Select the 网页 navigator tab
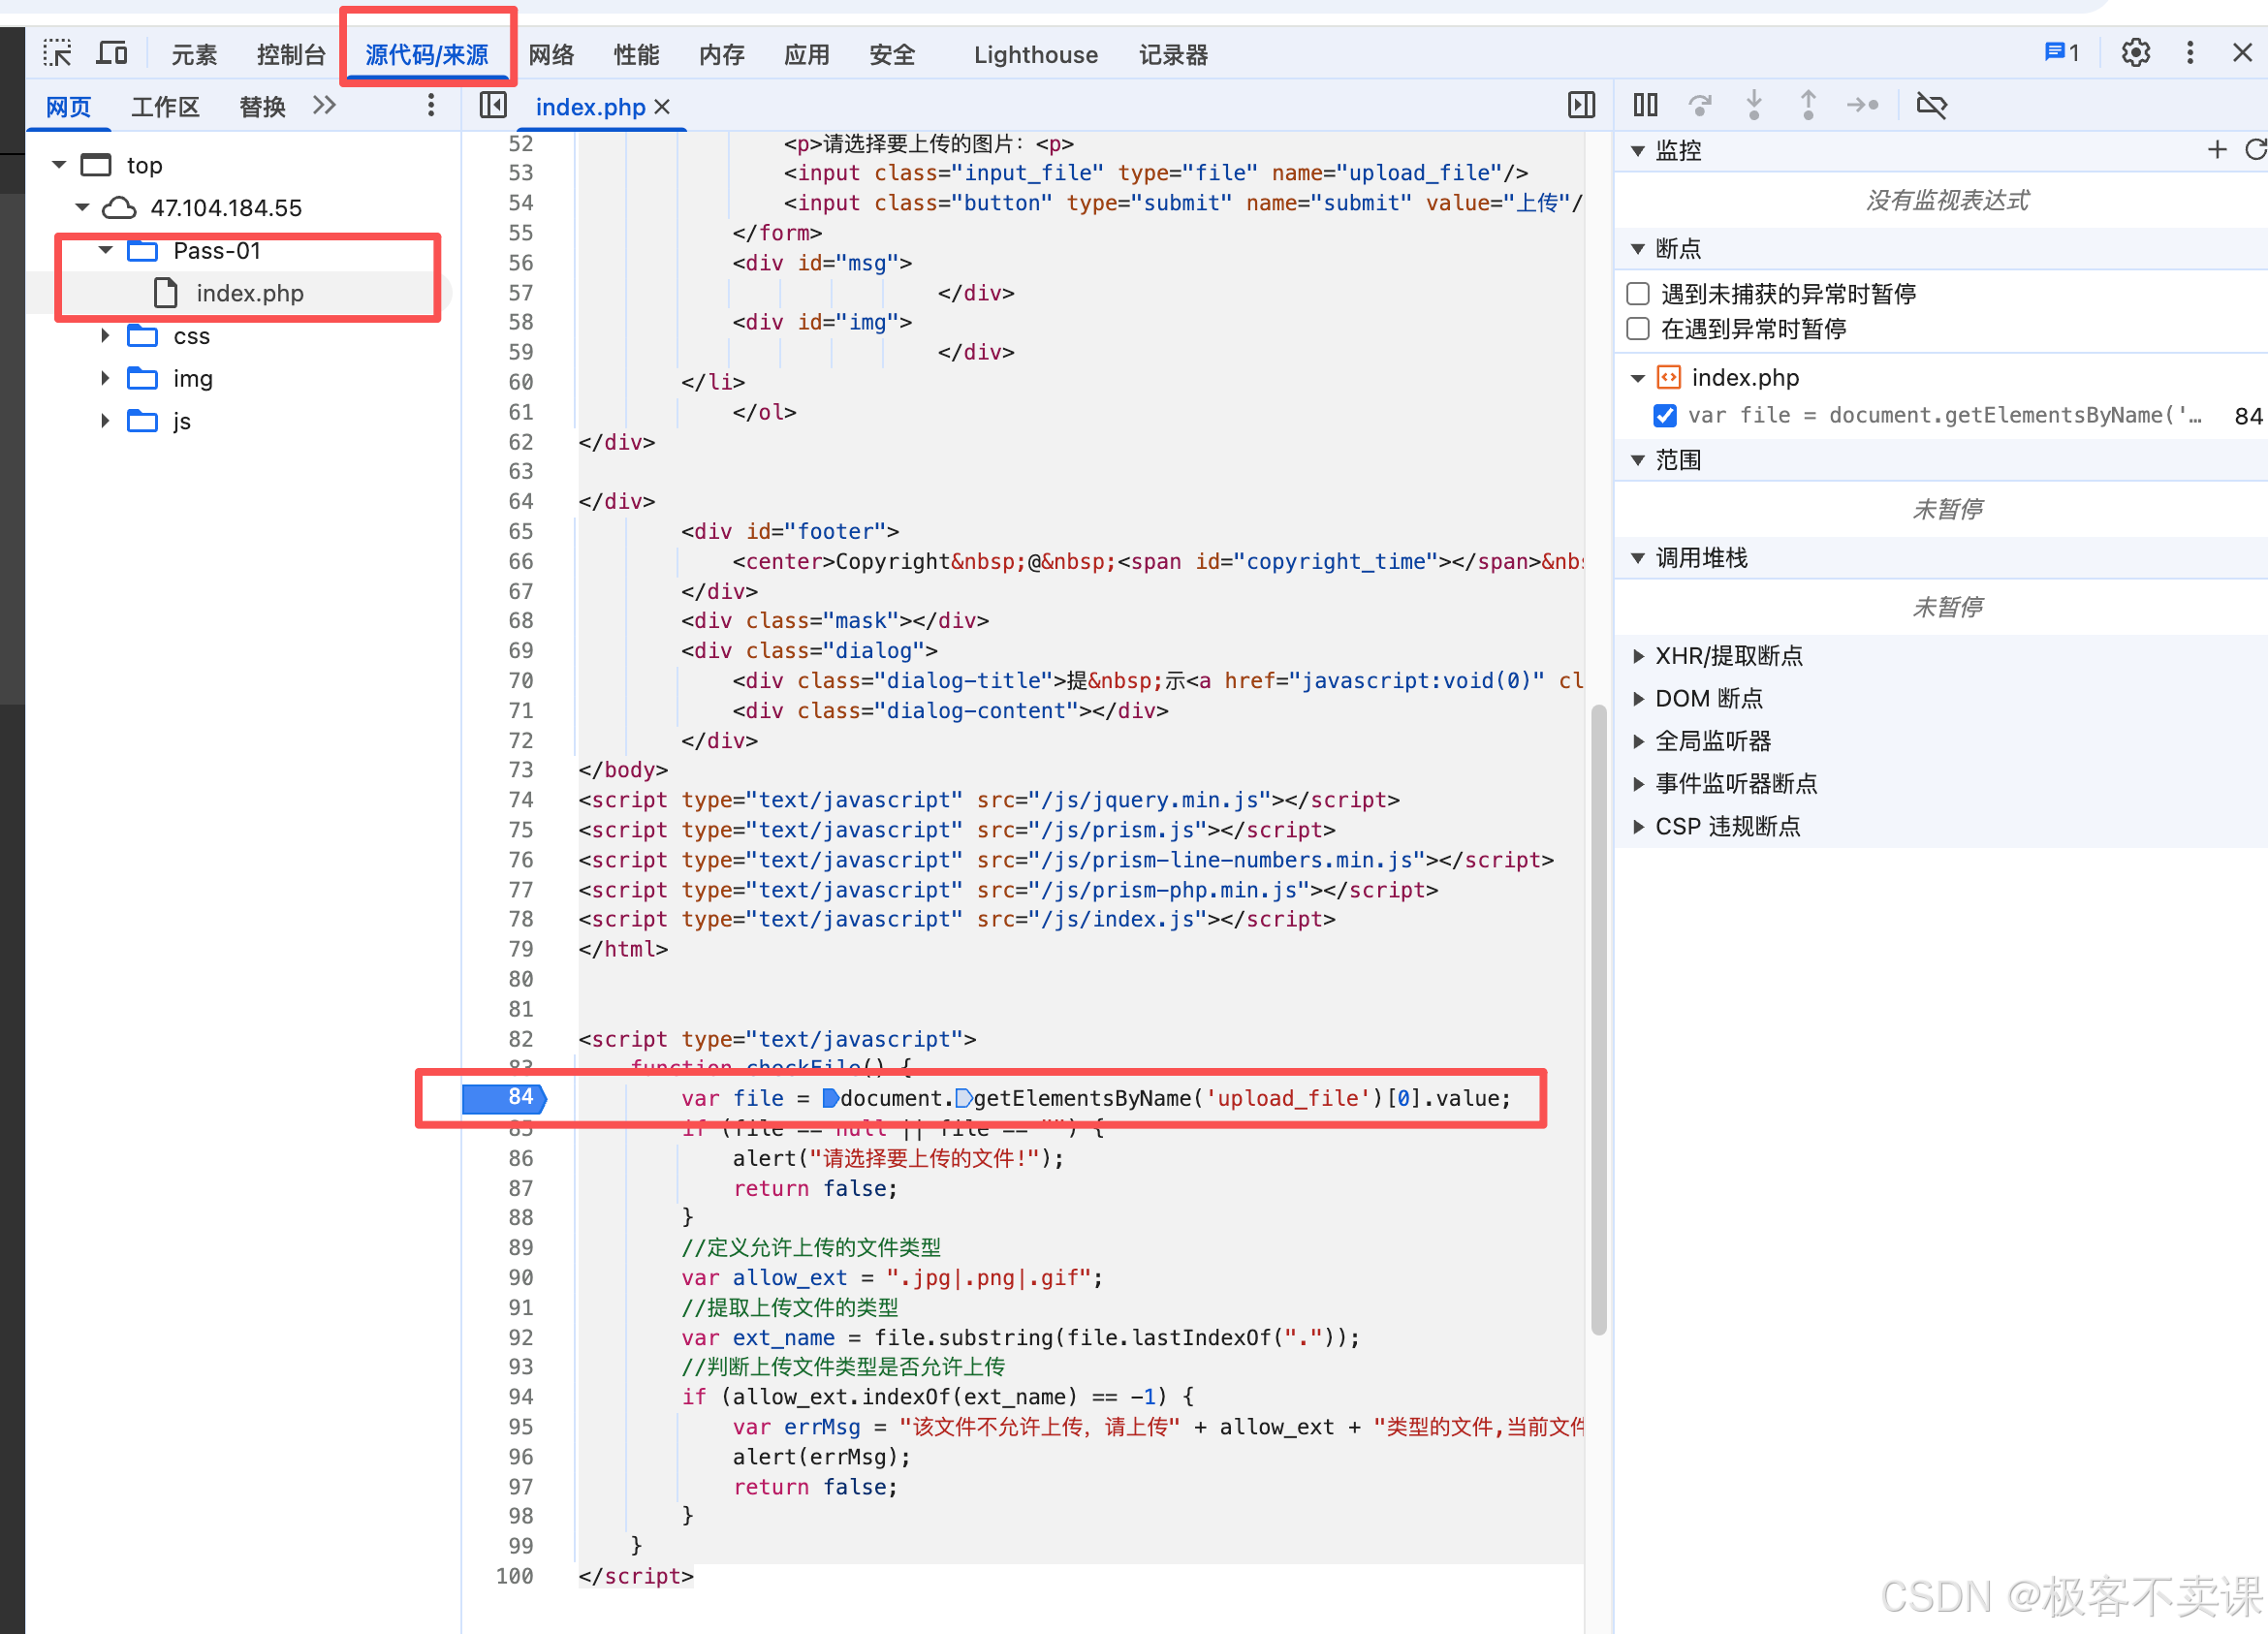Screen dimensions: 2268x1634 click(x=68, y=107)
